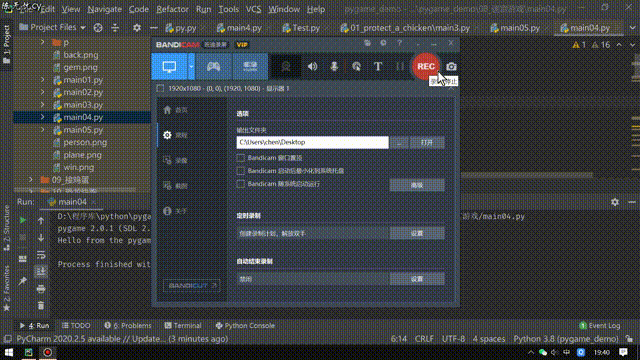Expand the main03.py tree node
Viewport: 640px width, 360px height.
click(x=42, y=105)
